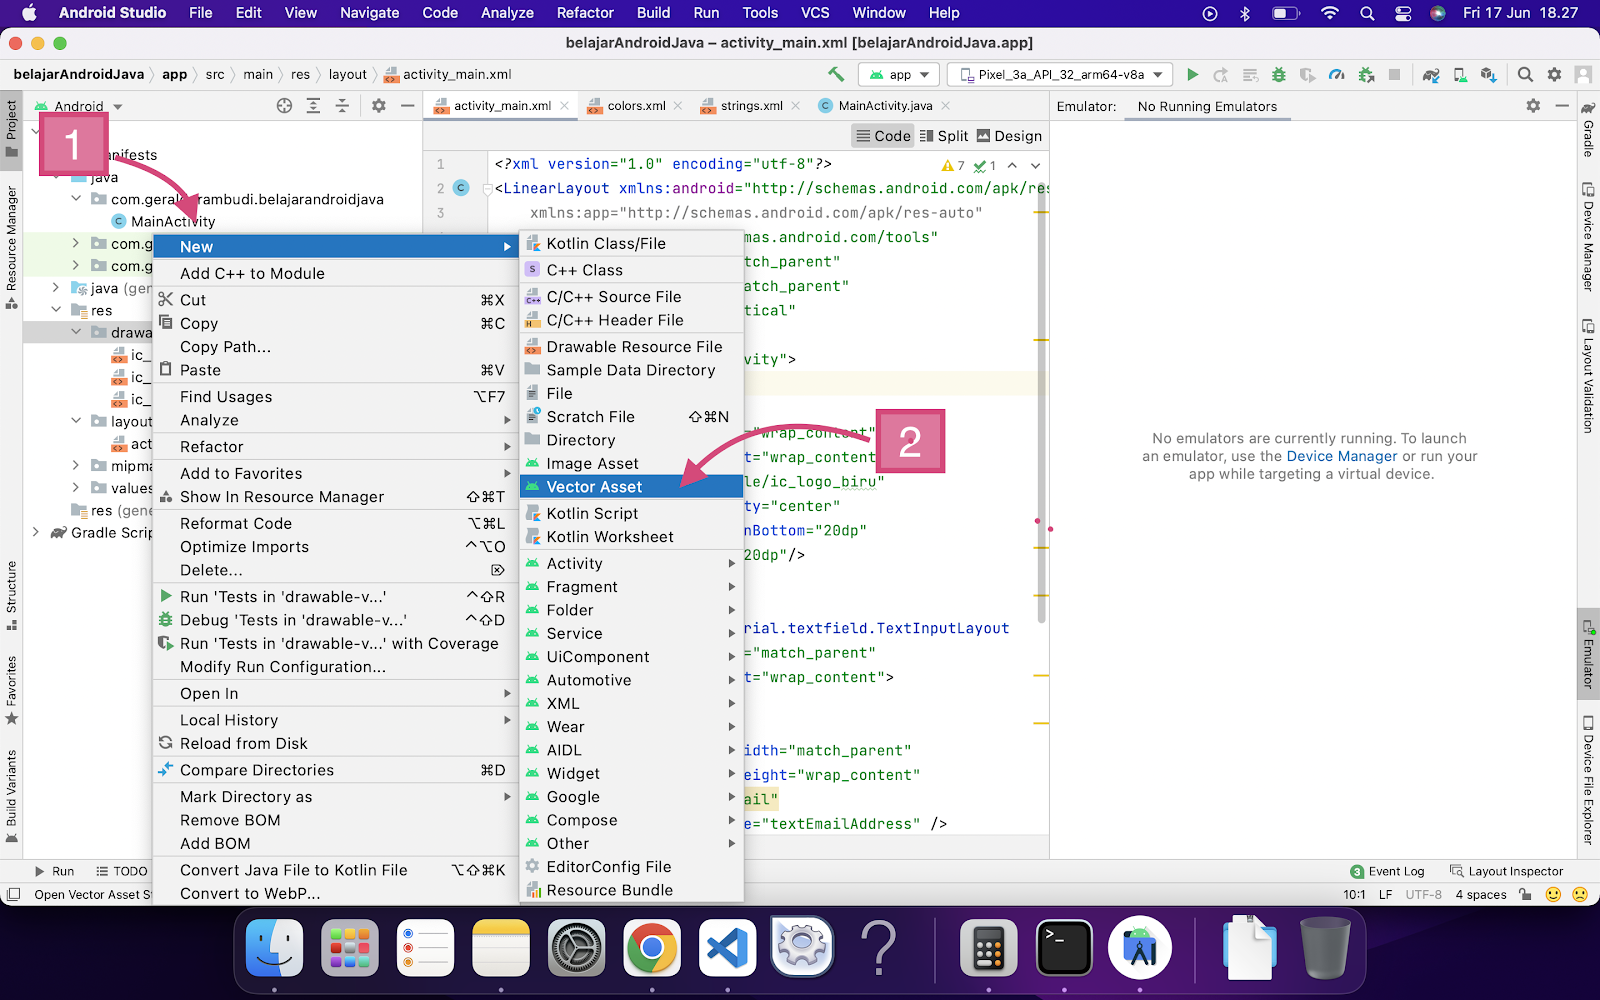Image resolution: width=1600 pixels, height=1000 pixels.
Task: Click Select Opened File crosshair icon
Action: [x=284, y=106]
